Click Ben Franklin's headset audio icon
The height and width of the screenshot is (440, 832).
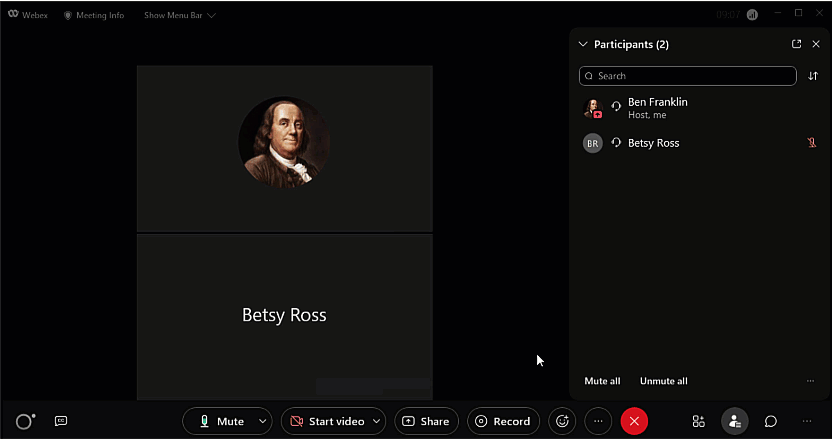616,106
